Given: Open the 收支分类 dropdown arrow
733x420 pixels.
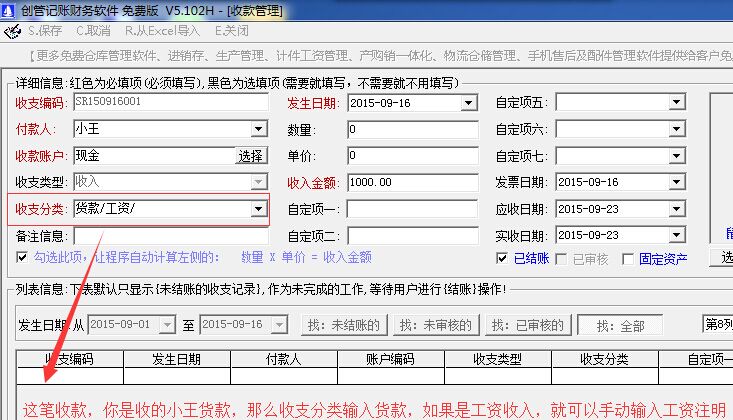Looking at the screenshot, I should 259,209.
